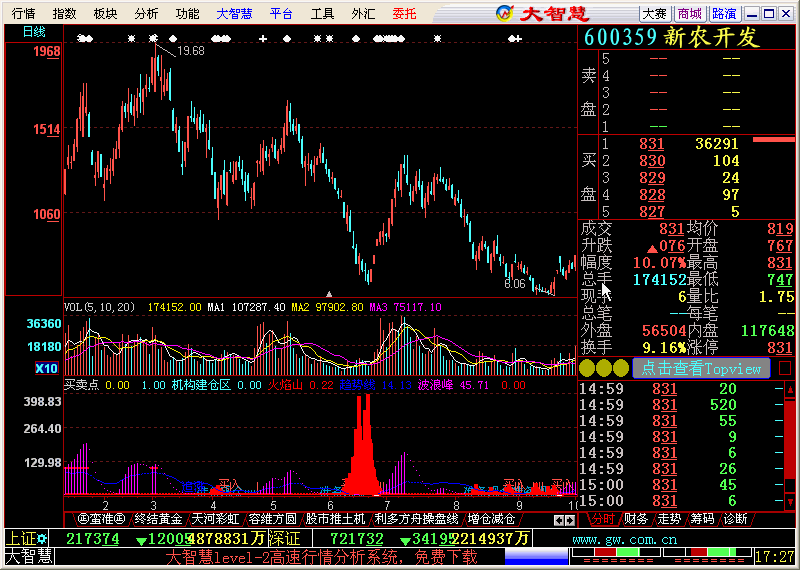The height and width of the screenshot is (570, 800).
Task: Click the up arrow of the tick list scrollbar
Action: [x=790, y=390]
